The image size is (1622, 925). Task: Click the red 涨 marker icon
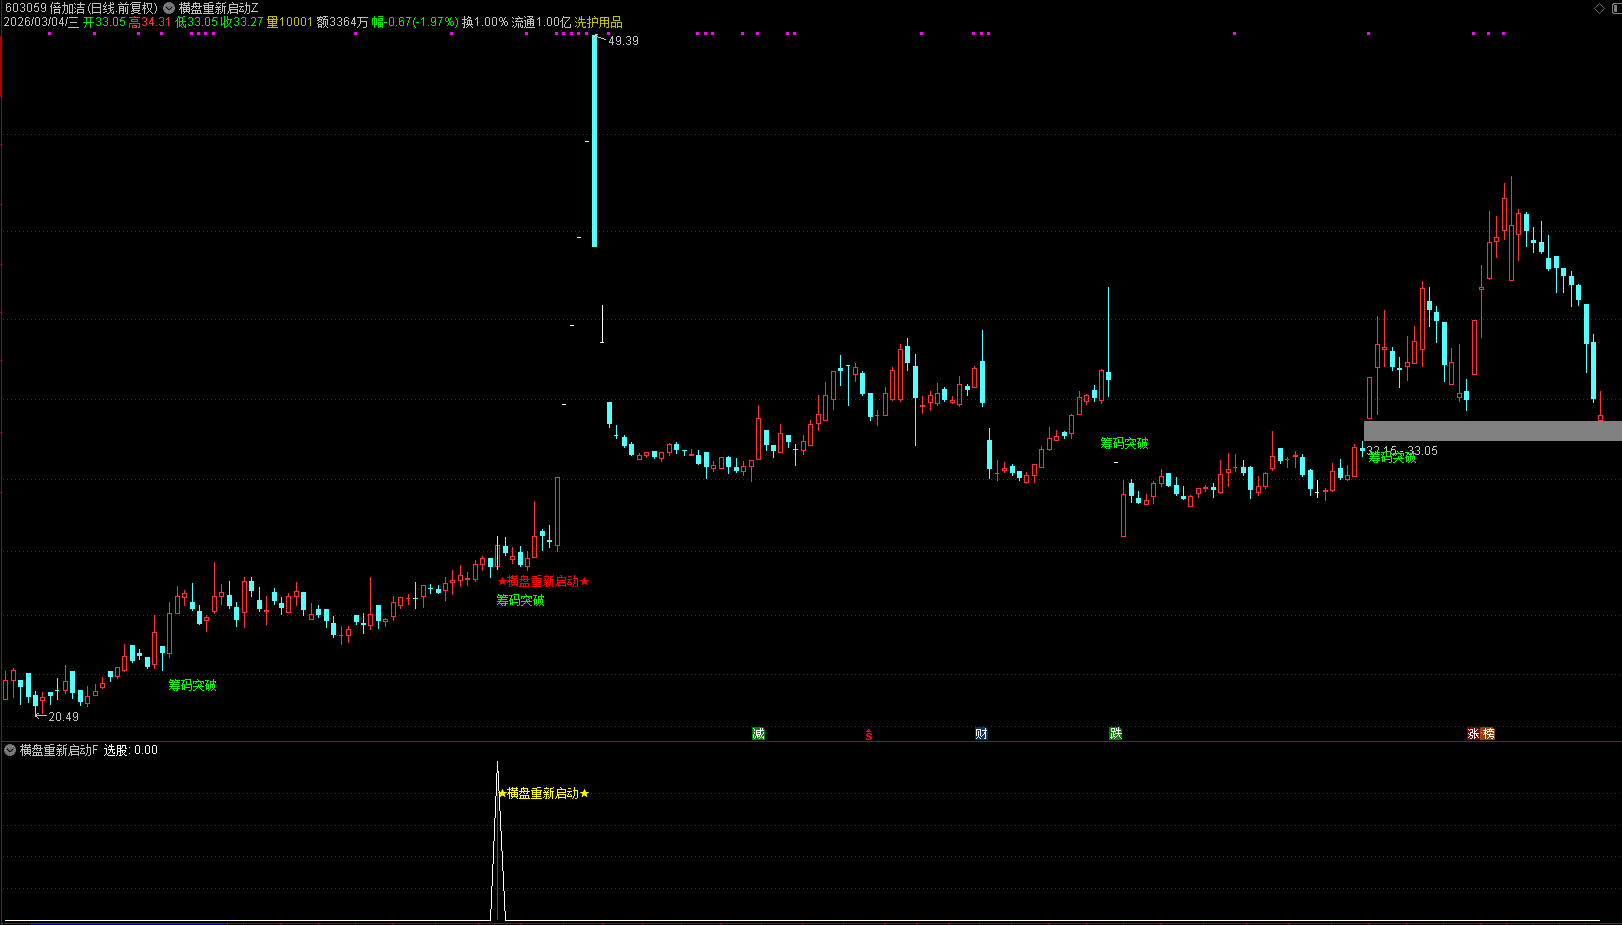1473,734
